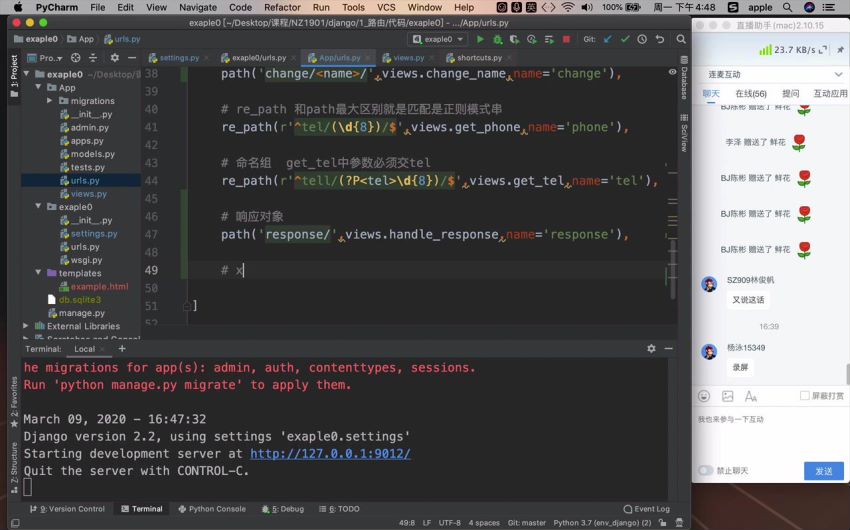Screen dimensions: 850x530
Task: Open the Refactor menu
Action: [282, 7]
